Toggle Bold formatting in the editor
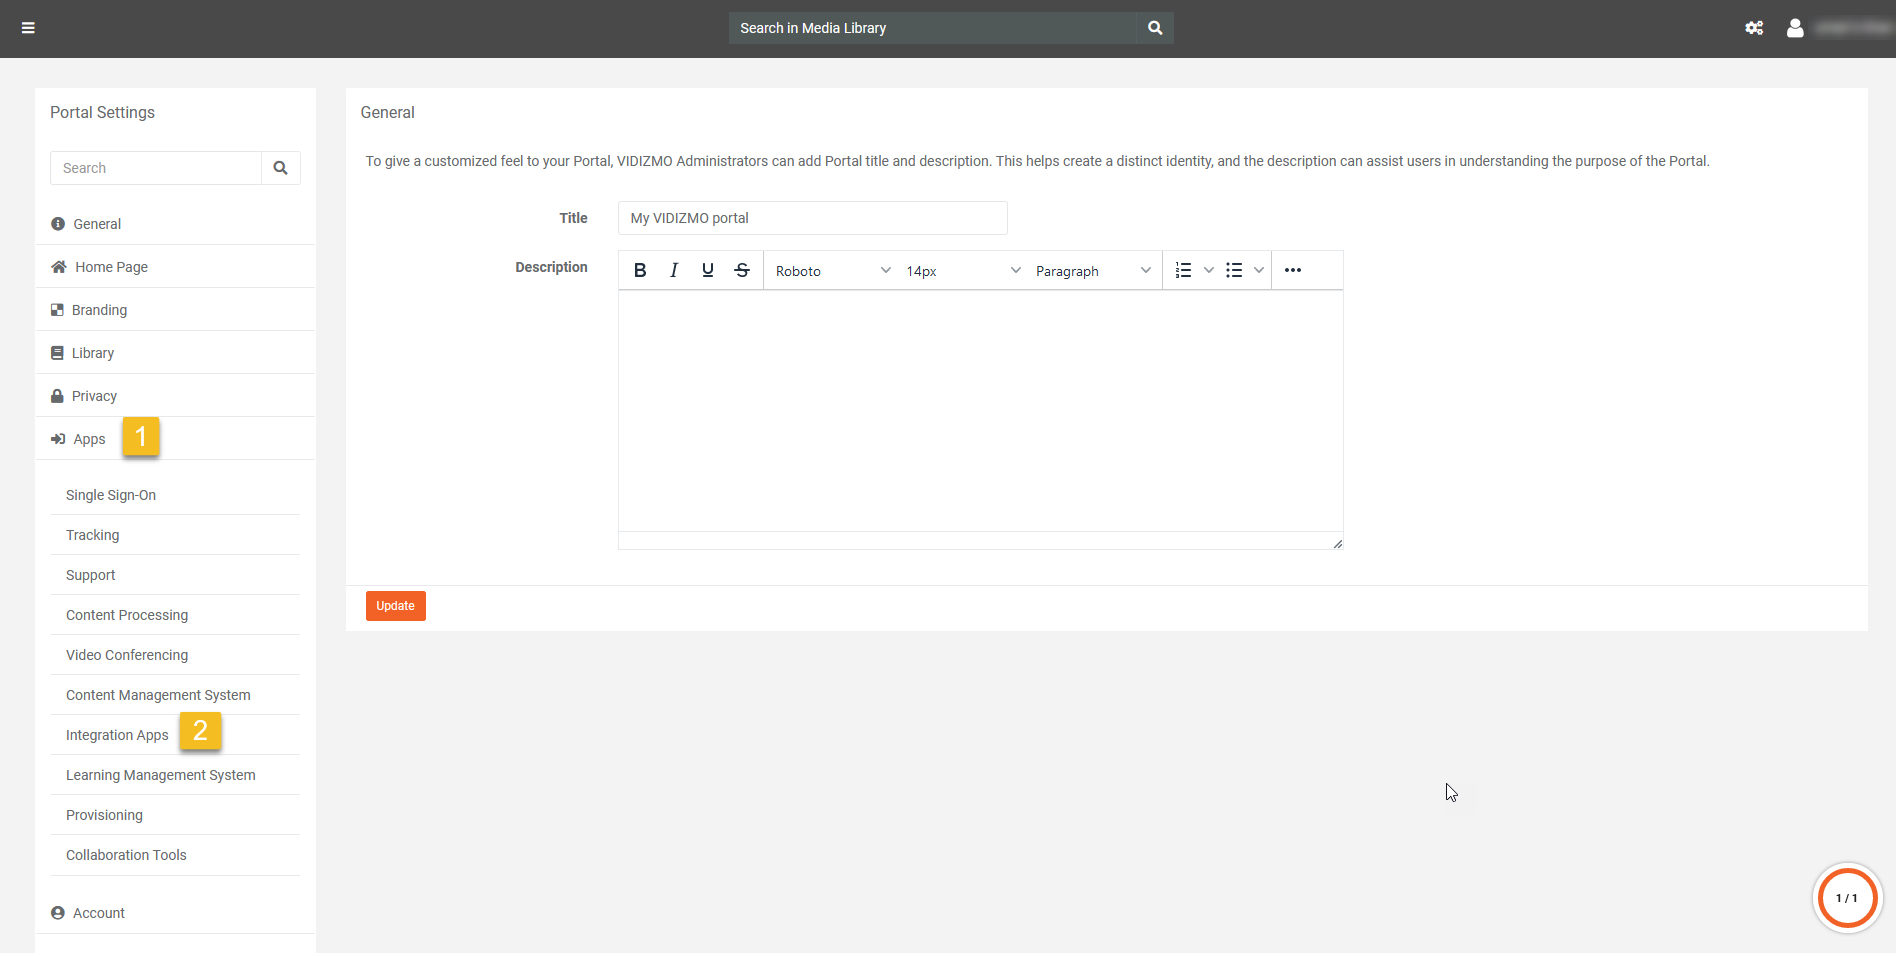 640,270
